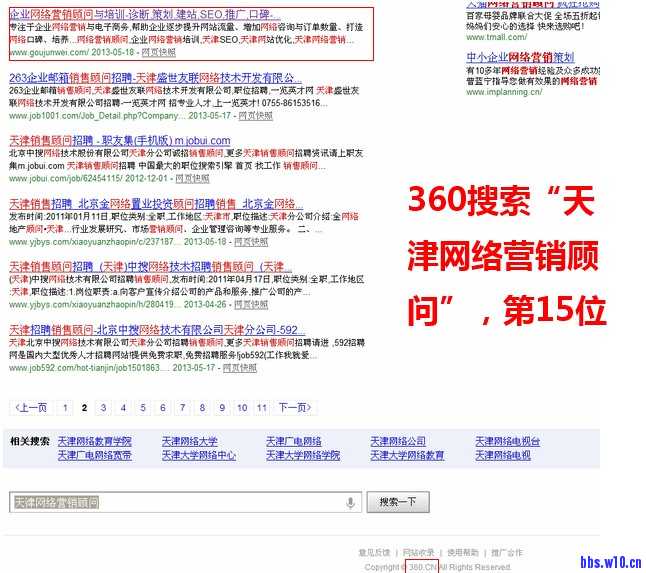The image size is (646, 573).
Task: Click the 意见反馈 footer link
Action: tap(374, 552)
